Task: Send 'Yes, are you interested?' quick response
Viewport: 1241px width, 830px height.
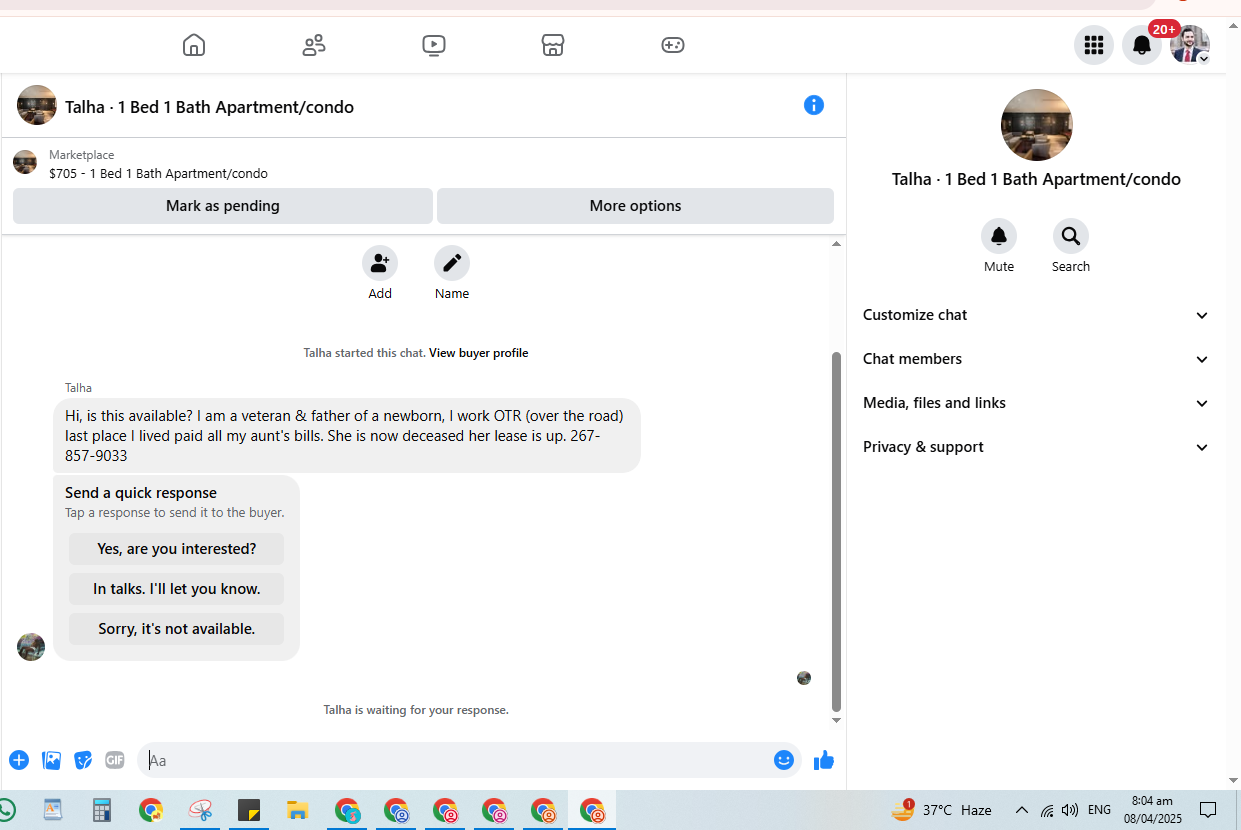Action: (176, 549)
